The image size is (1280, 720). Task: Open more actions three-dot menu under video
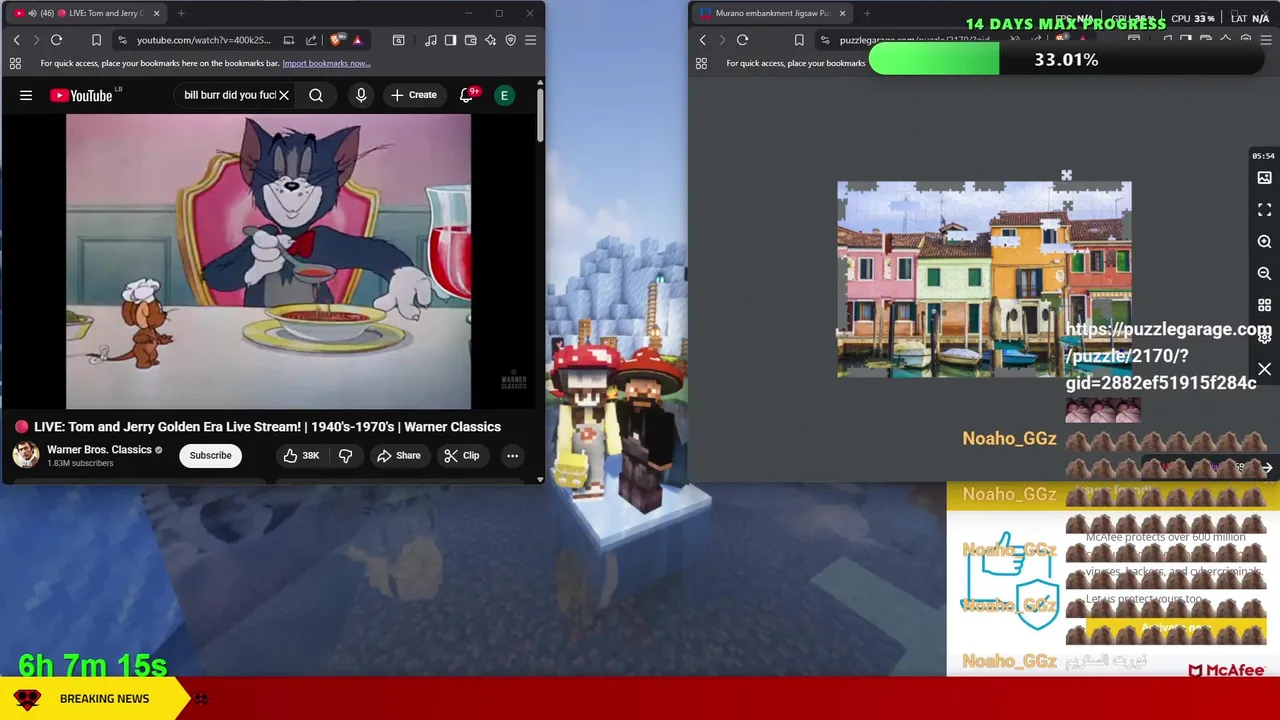point(512,455)
